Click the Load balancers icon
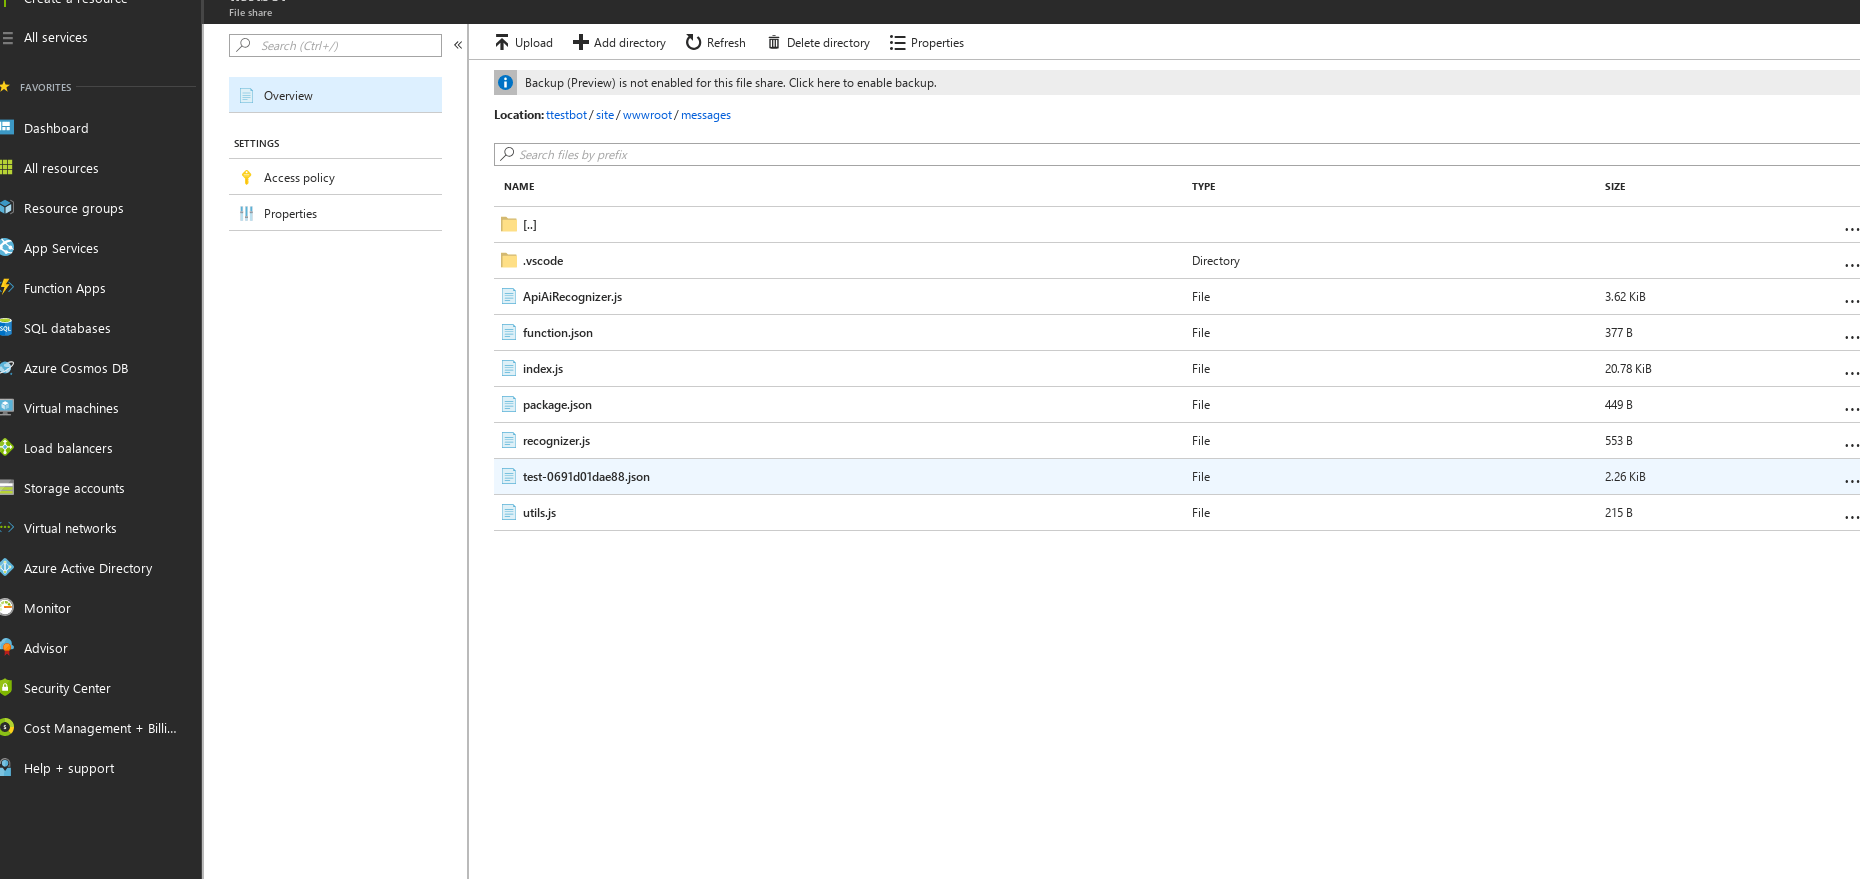 6,447
